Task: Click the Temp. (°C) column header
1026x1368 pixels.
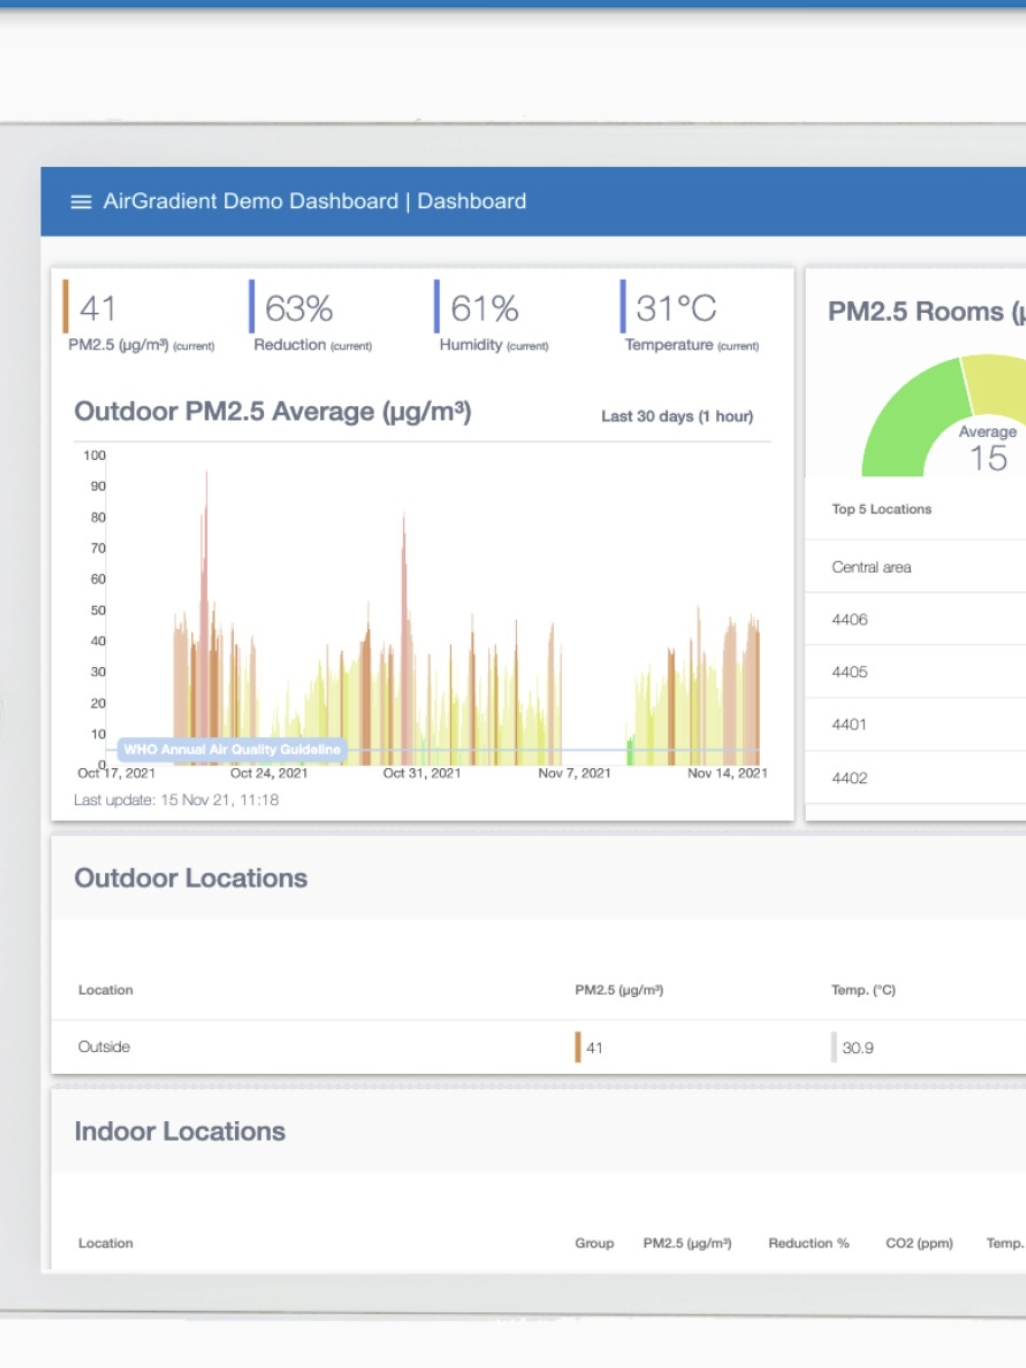Action: [x=863, y=990]
